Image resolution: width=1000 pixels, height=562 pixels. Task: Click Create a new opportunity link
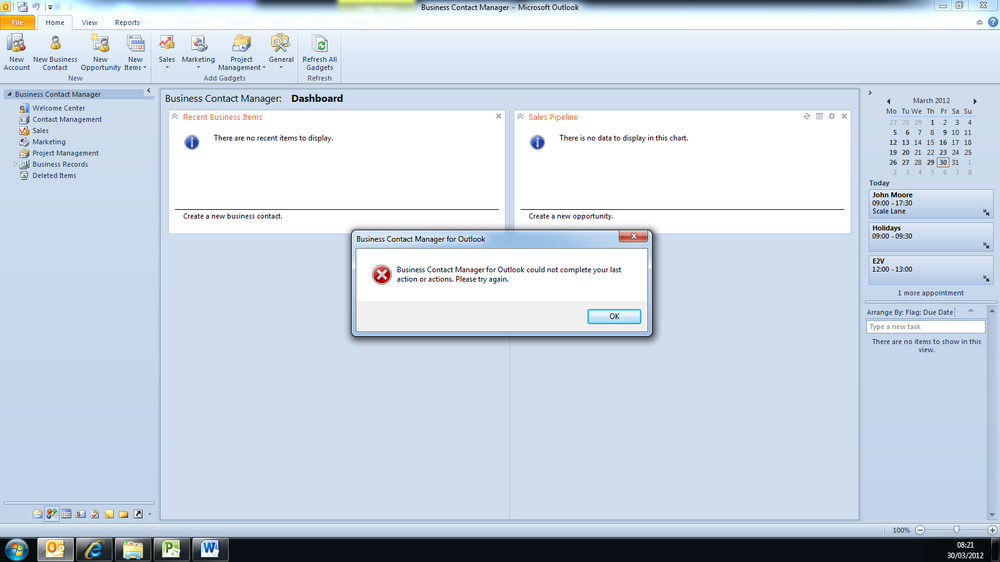[571, 216]
